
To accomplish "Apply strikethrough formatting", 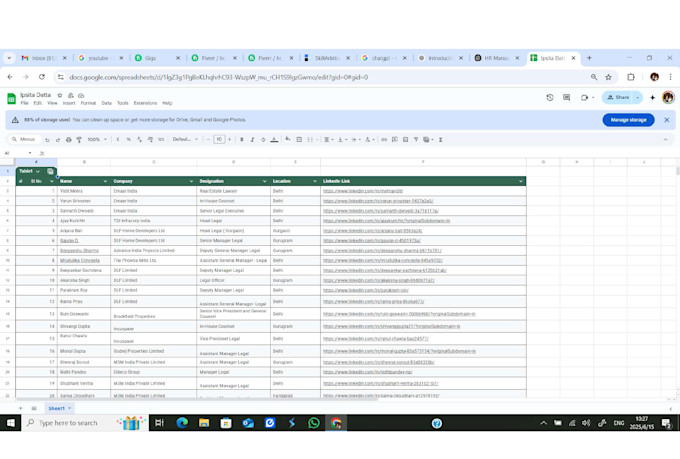I will 263,140.
